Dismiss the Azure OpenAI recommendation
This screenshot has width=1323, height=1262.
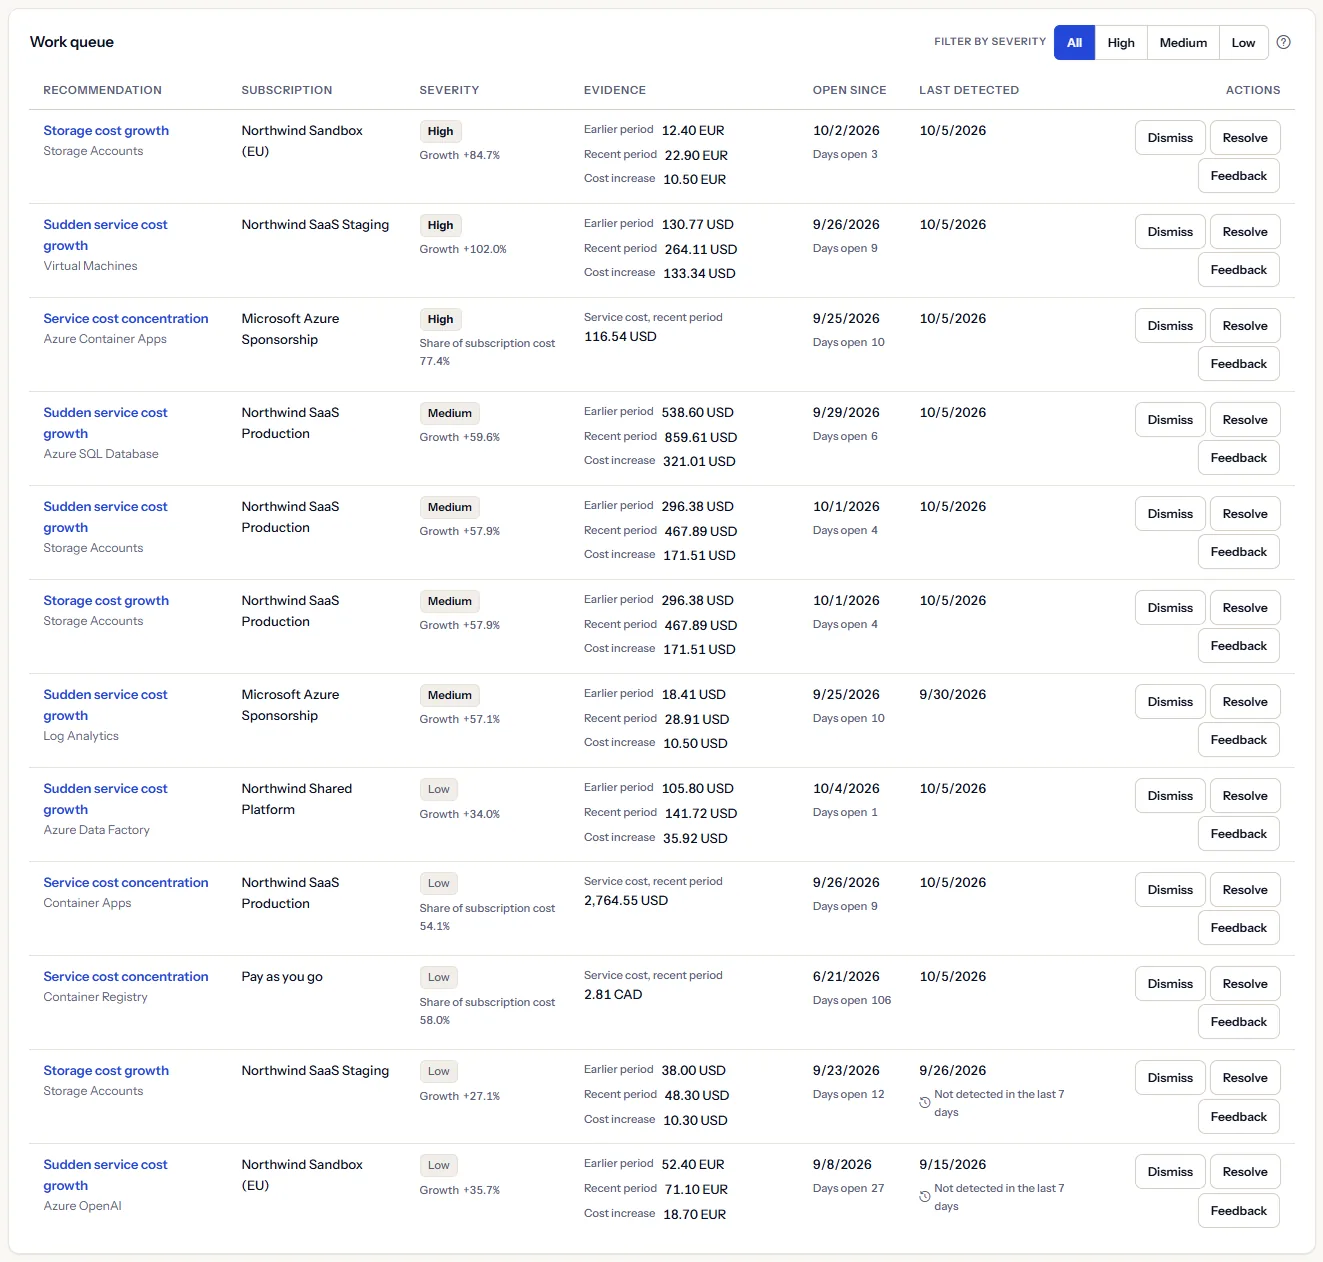click(x=1170, y=1172)
